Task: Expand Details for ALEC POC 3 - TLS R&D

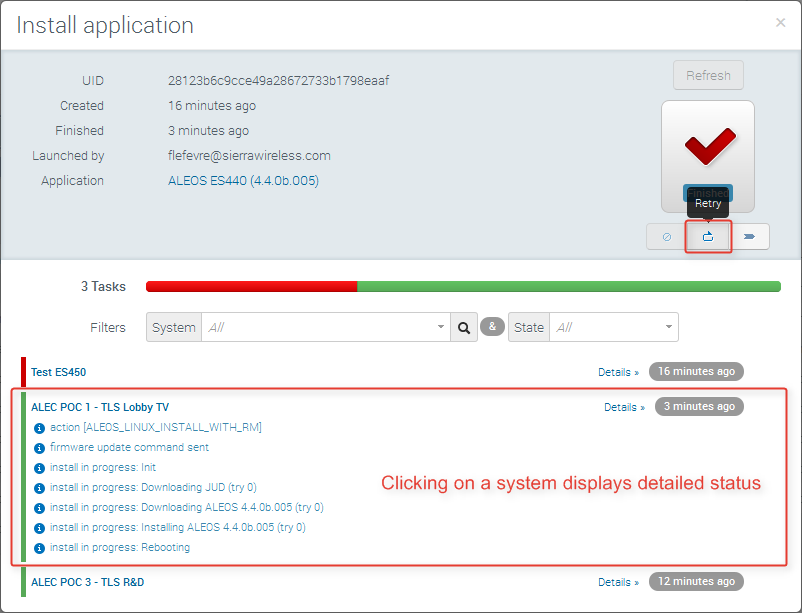Action: (x=618, y=582)
